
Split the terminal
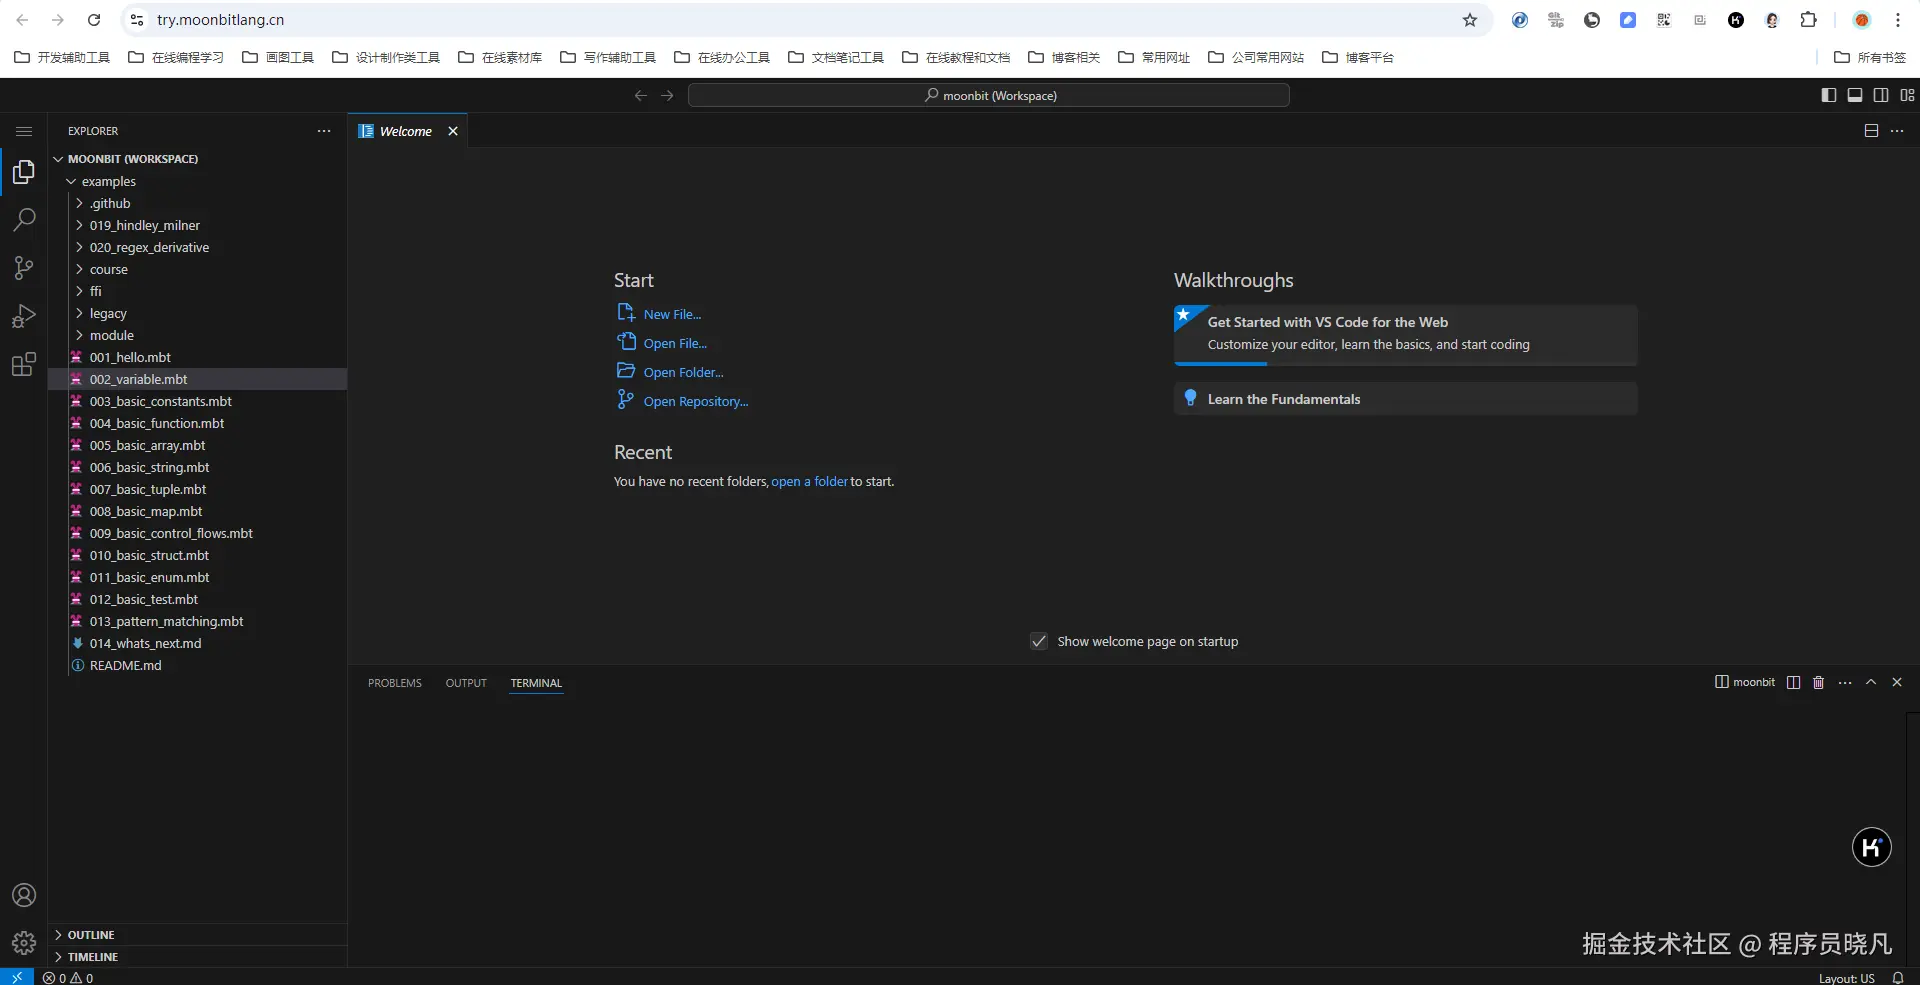[x=1794, y=682]
